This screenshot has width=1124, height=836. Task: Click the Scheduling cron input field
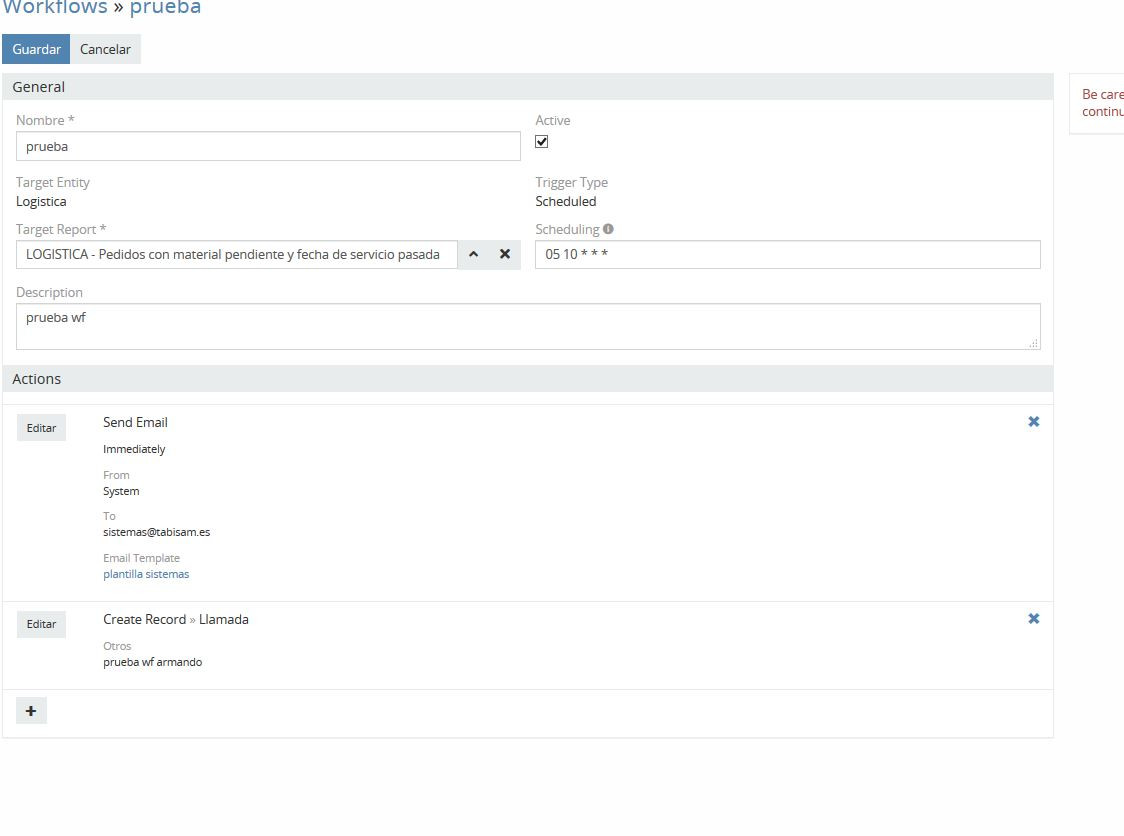click(x=787, y=254)
